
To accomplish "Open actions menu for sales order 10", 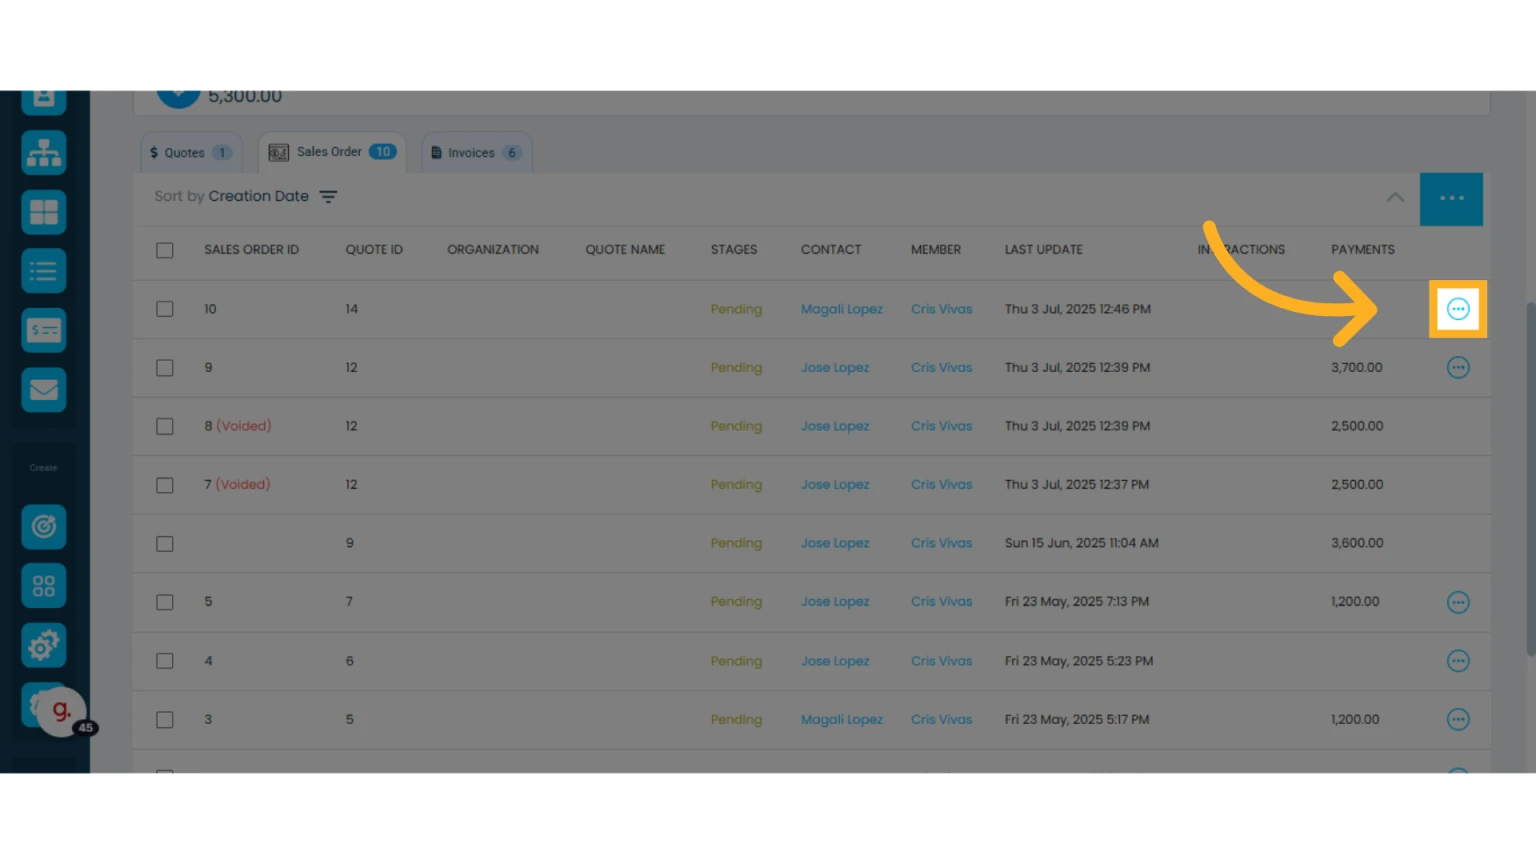I will 1458,309.
